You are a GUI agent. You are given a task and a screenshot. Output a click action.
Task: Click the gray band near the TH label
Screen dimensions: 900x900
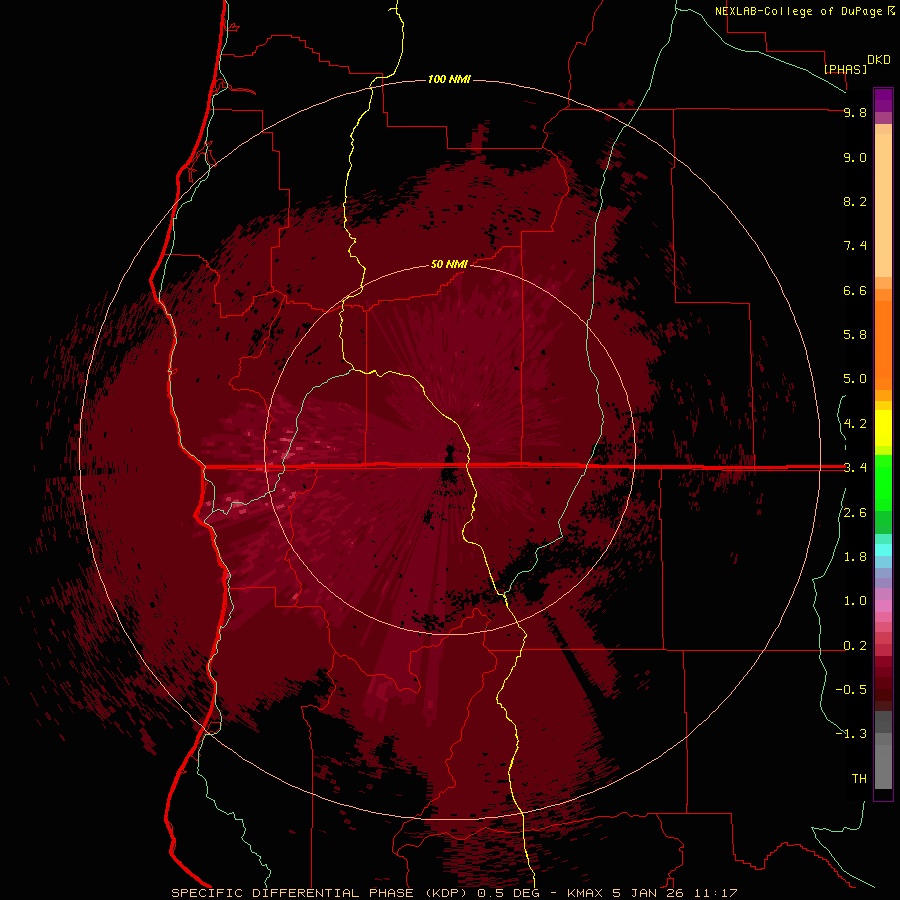pyautogui.click(x=883, y=766)
